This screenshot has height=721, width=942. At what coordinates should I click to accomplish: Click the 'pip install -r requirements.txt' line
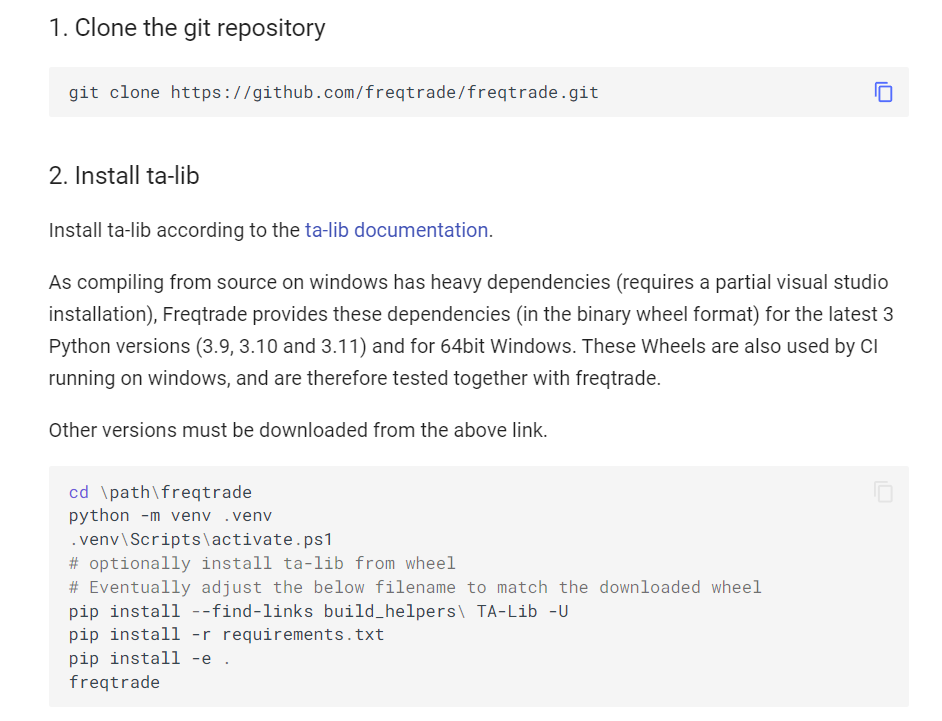(x=226, y=634)
